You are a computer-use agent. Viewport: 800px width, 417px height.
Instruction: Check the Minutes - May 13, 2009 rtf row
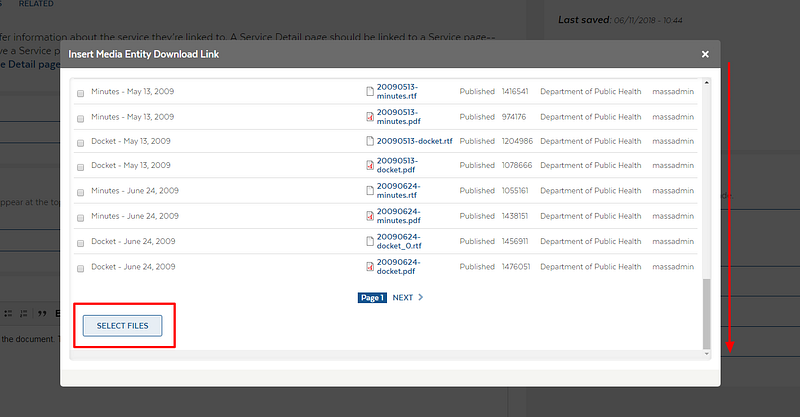point(80,93)
